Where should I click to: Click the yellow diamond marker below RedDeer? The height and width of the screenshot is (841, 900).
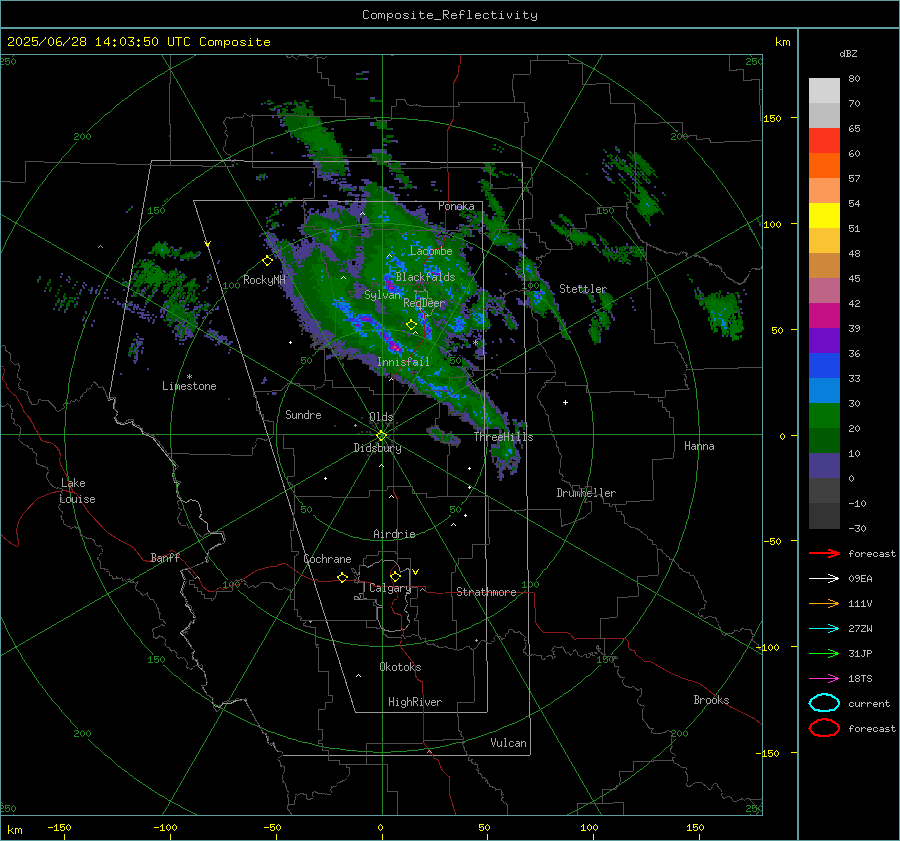[x=411, y=325]
